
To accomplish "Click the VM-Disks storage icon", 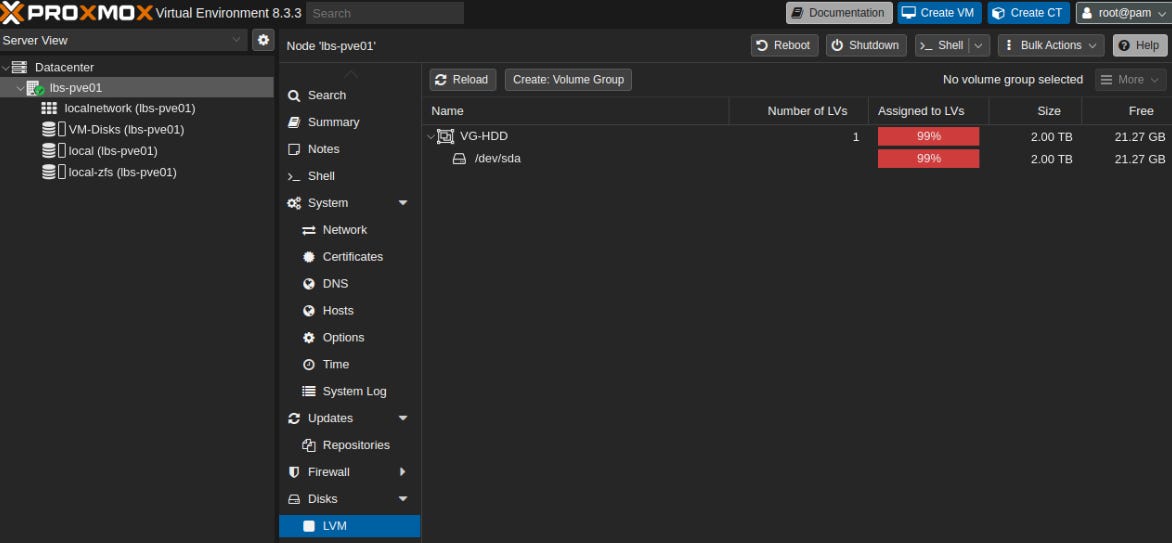I will 53,129.
